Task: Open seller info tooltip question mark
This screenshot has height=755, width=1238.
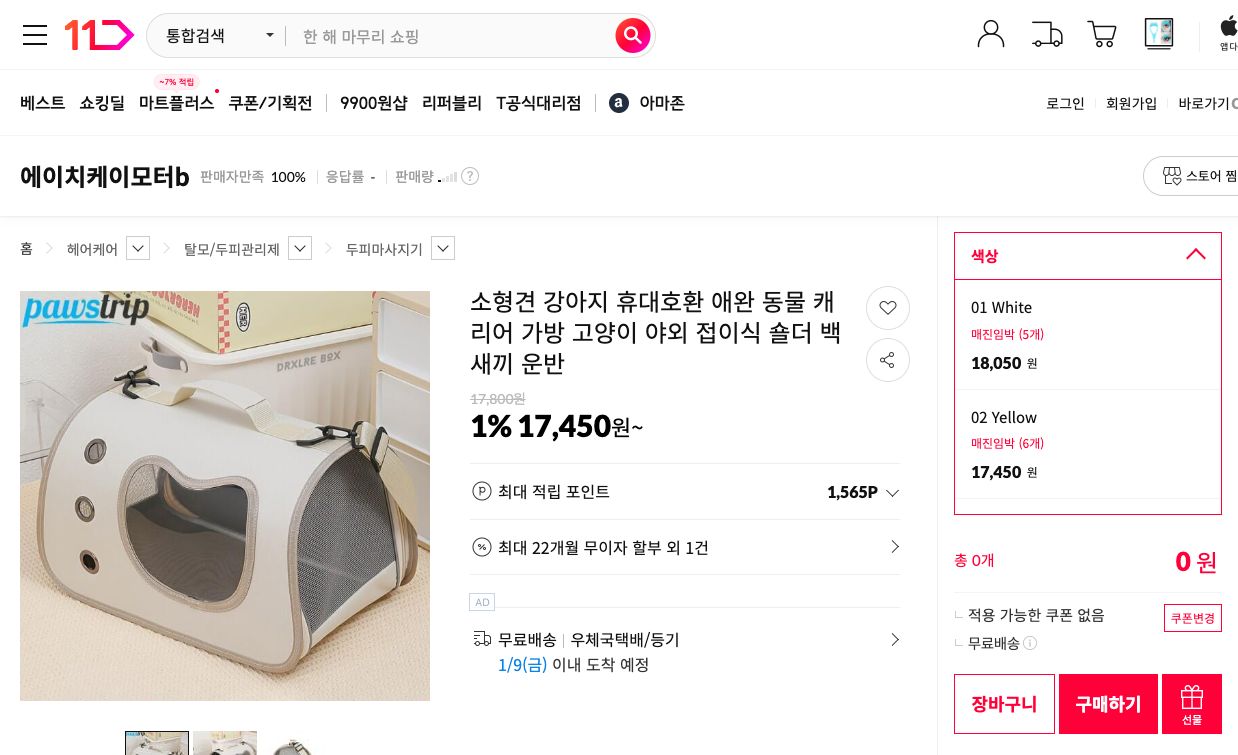Action: coord(470,176)
